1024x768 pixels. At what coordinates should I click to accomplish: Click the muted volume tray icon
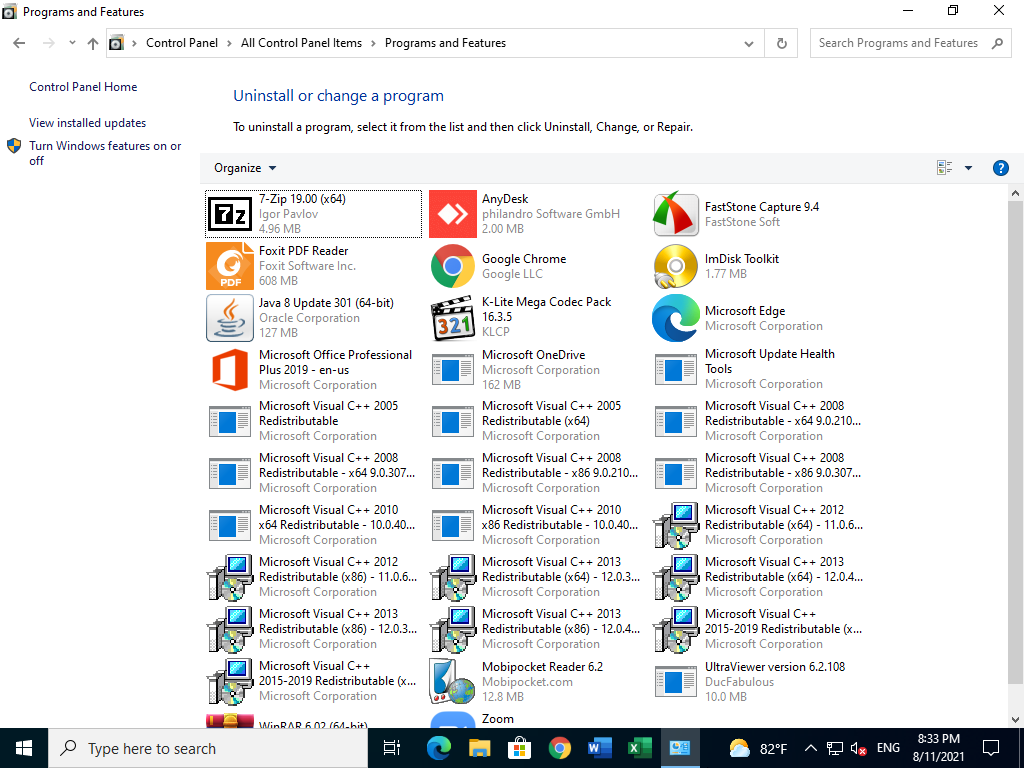click(x=859, y=748)
